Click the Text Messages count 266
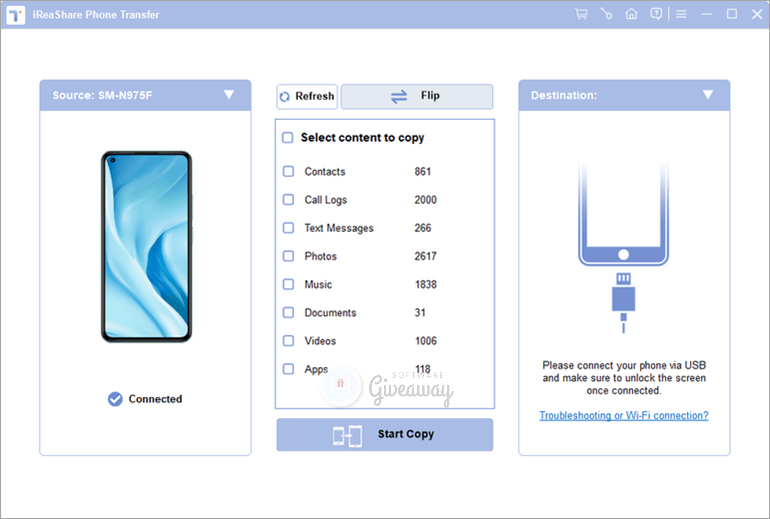 (x=423, y=228)
